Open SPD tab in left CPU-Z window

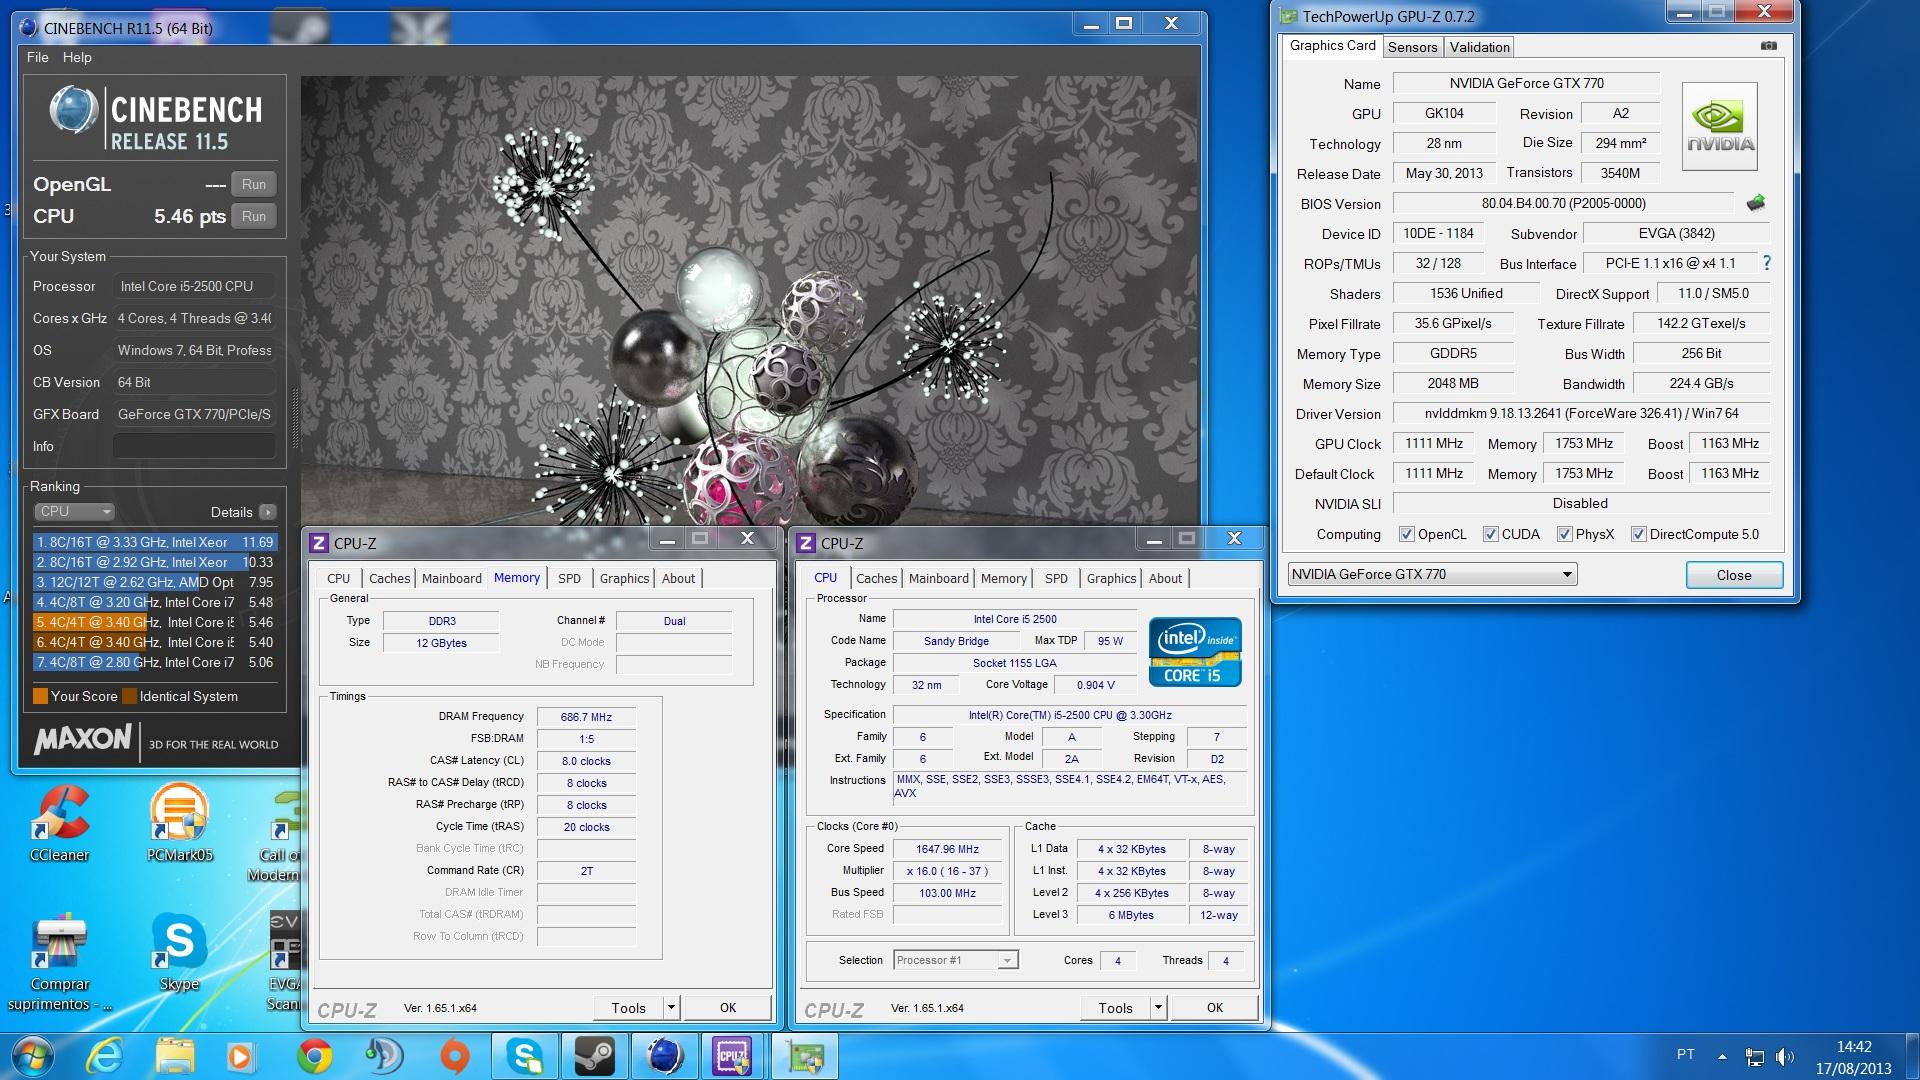[x=569, y=578]
